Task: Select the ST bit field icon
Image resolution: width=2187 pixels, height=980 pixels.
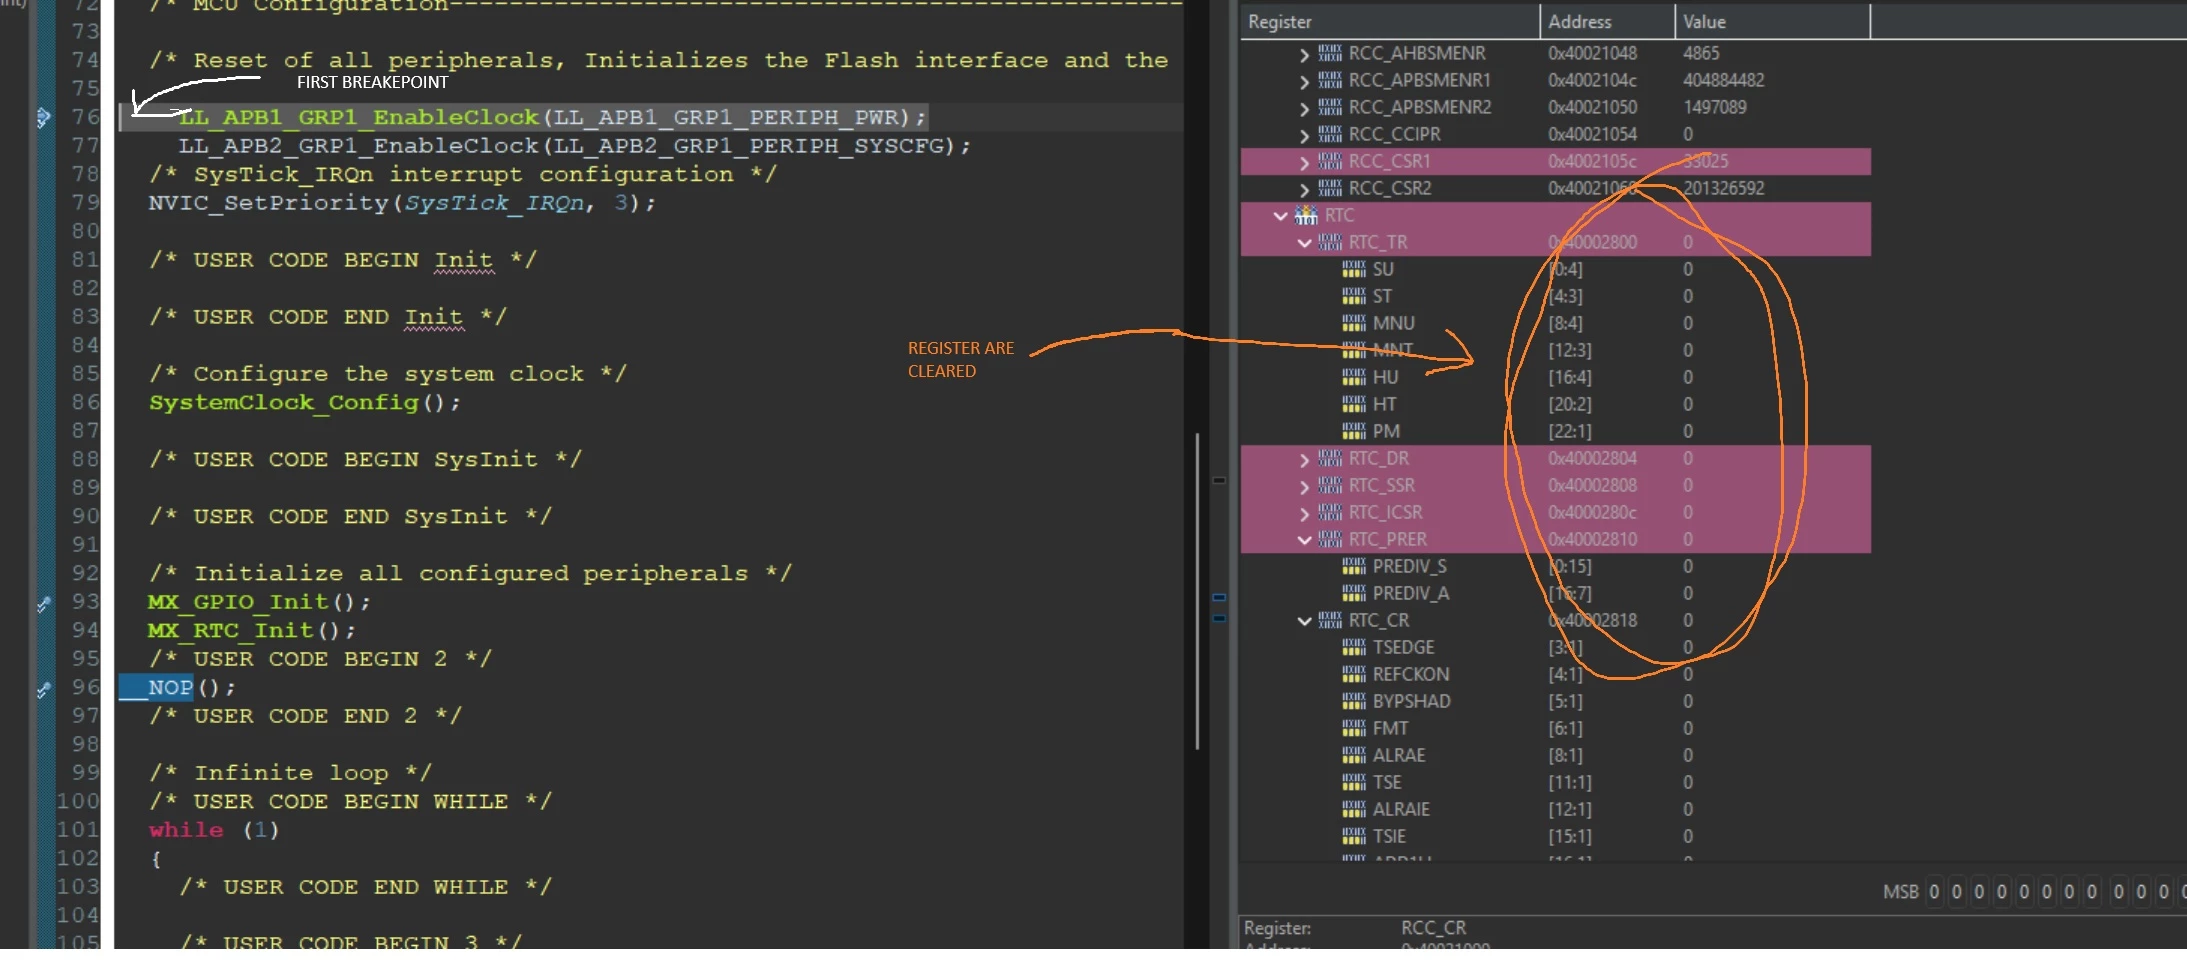Action: point(1354,296)
